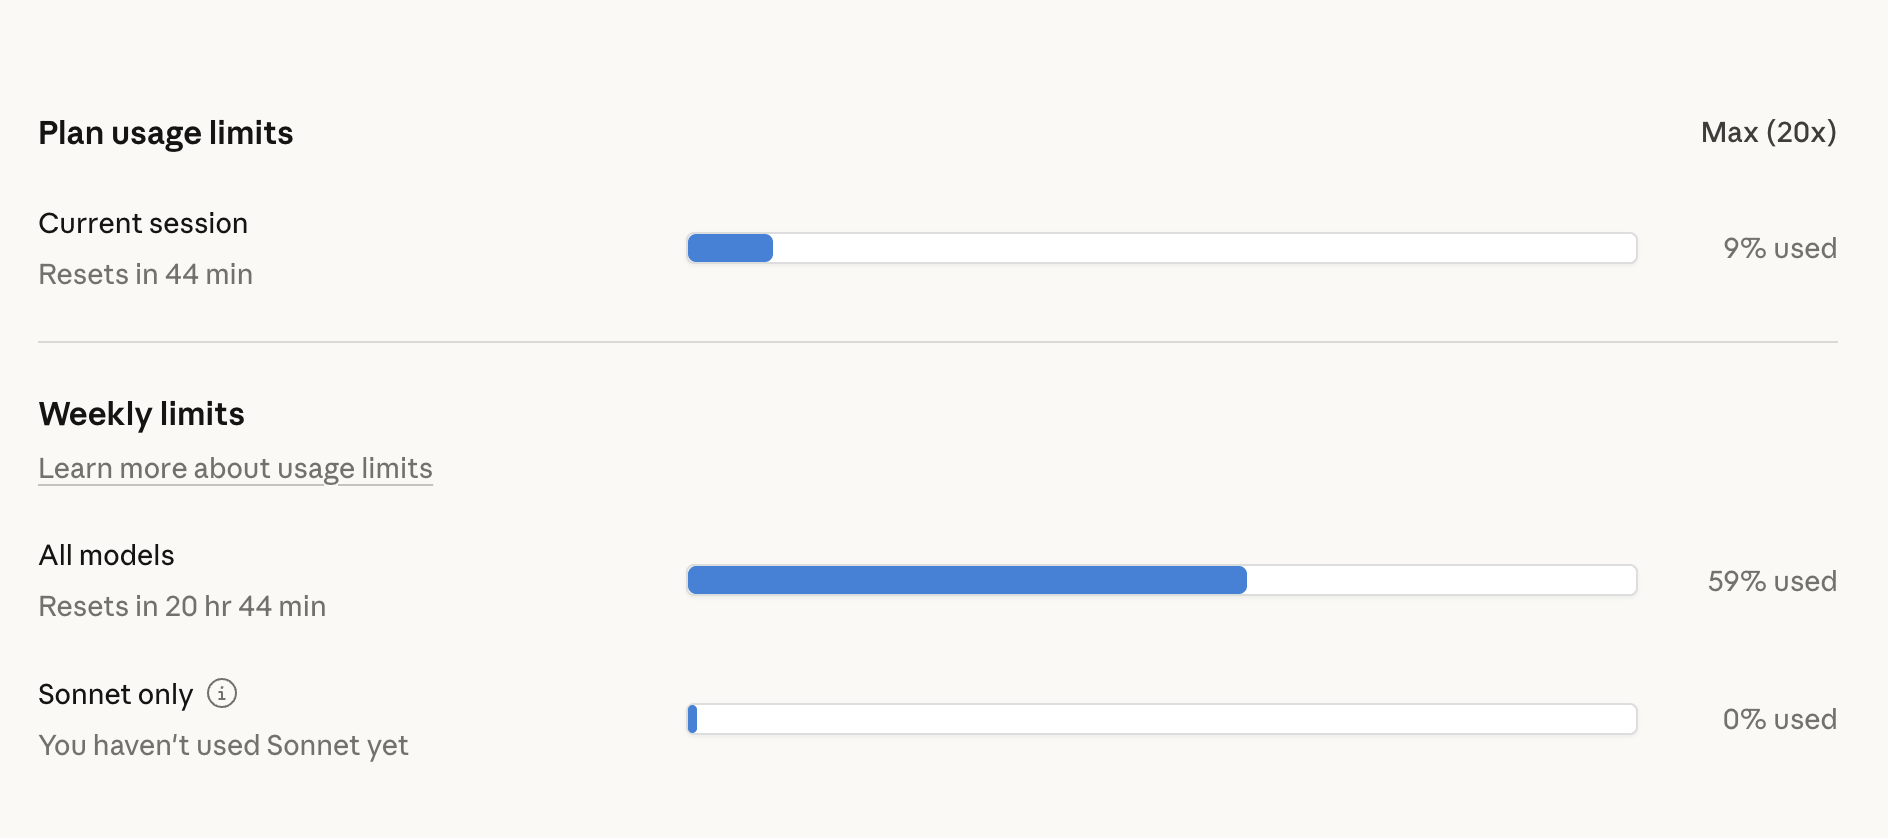The width and height of the screenshot is (1888, 838).
Task: Click the All models weekly usage bar
Action: 1161,580
